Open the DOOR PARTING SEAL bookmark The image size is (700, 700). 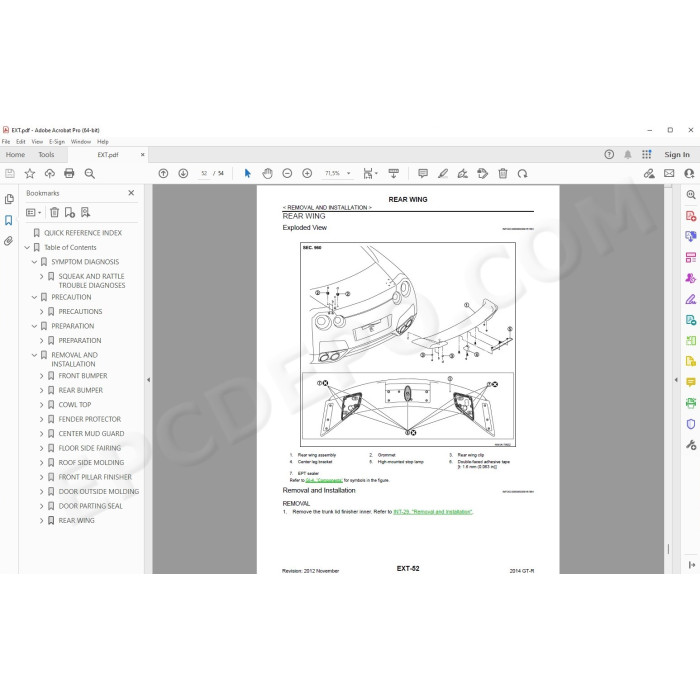(x=91, y=506)
